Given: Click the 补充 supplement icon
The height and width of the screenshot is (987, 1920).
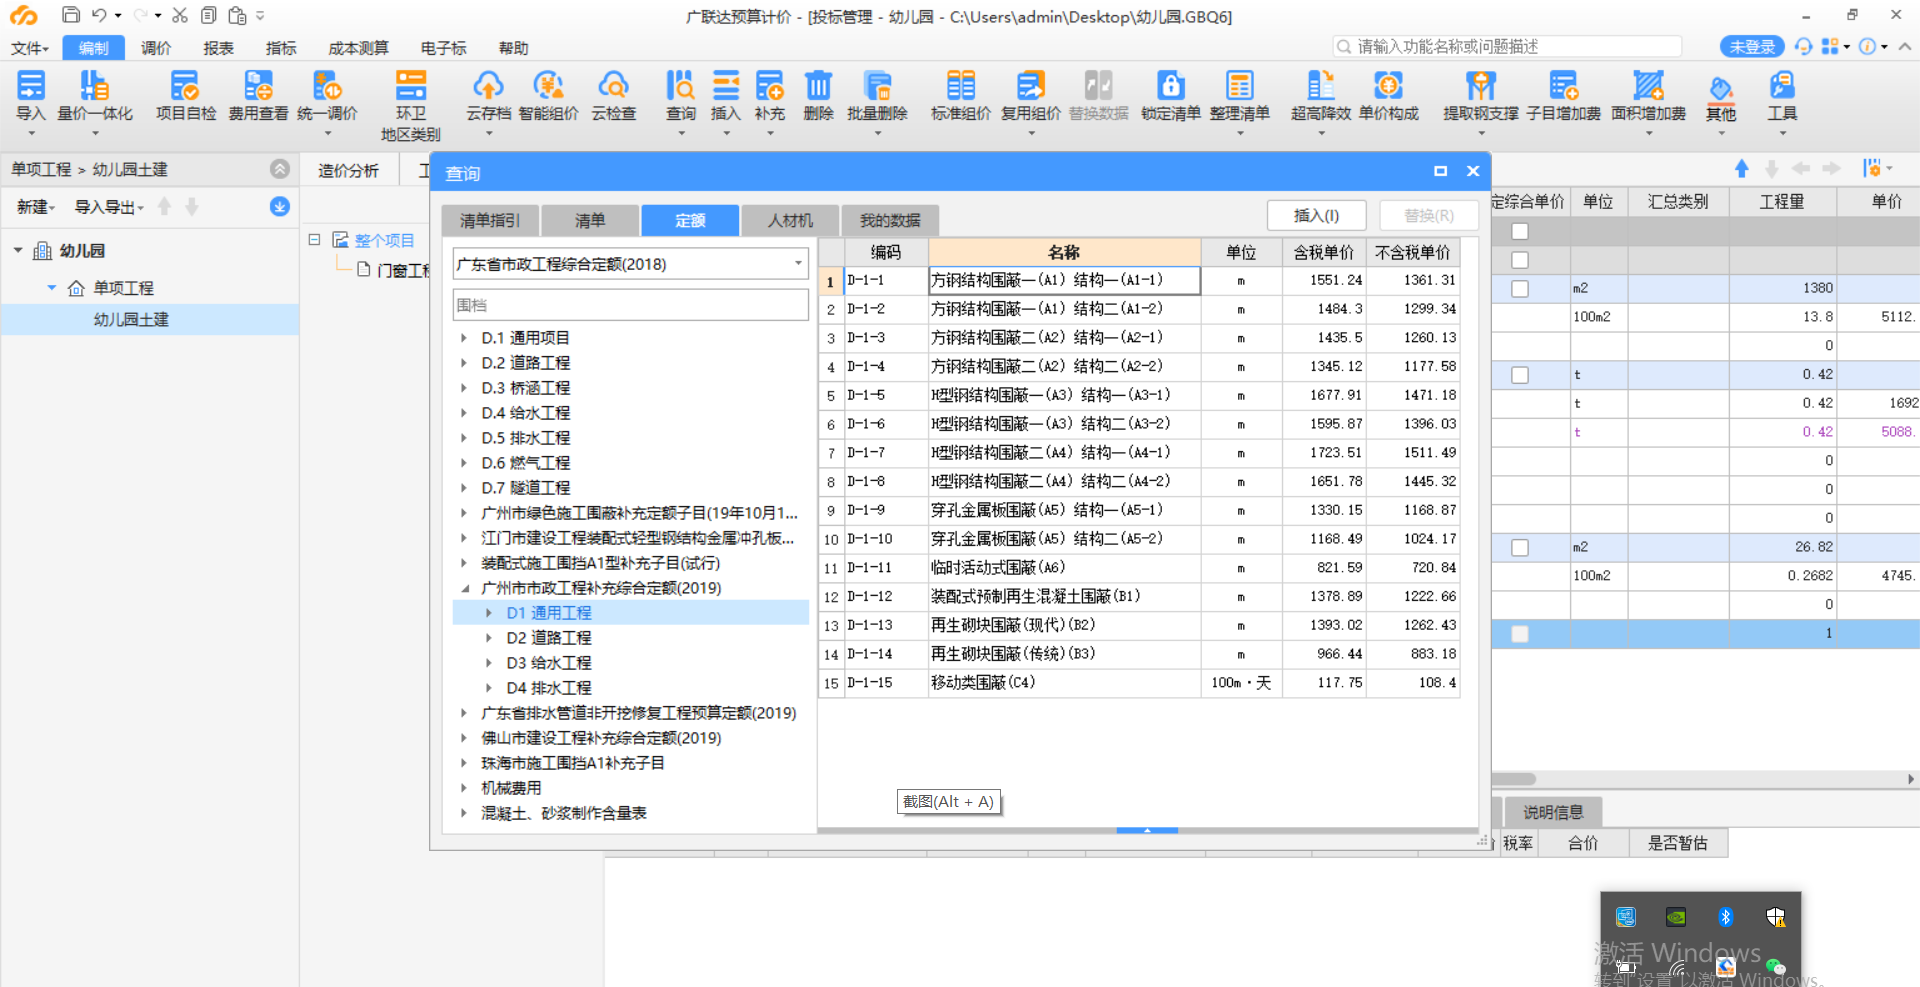Looking at the screenshot, I should pyautogui.click(x=769, y=97).
